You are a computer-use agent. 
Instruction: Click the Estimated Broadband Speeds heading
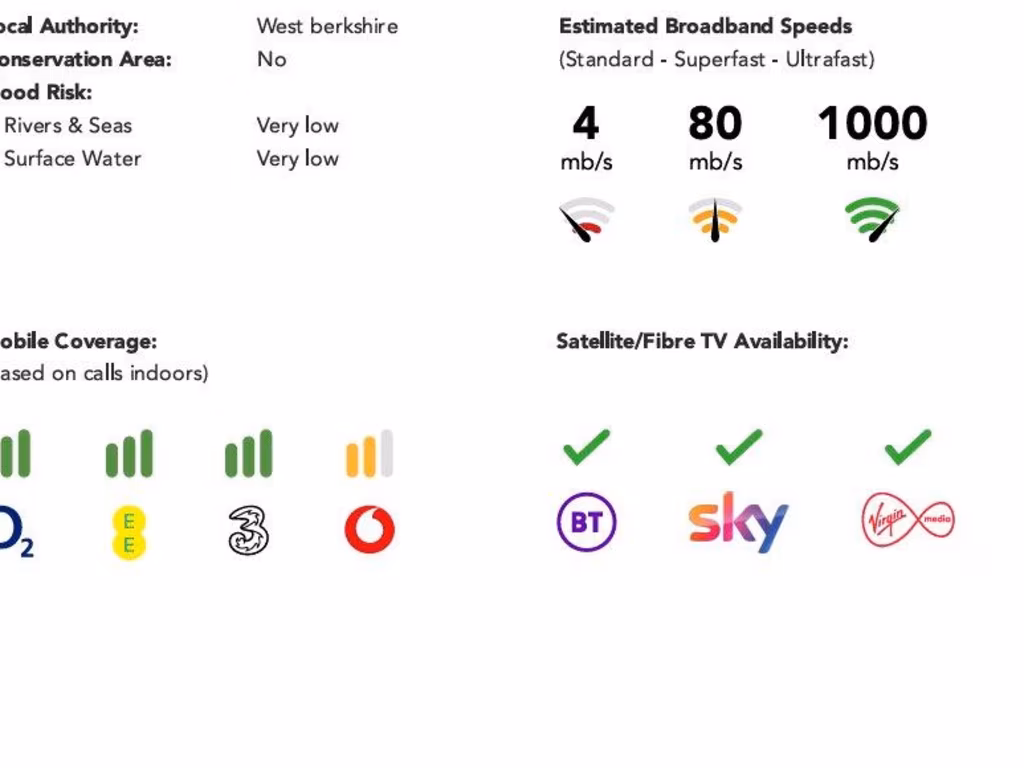(x=705, y=26)
